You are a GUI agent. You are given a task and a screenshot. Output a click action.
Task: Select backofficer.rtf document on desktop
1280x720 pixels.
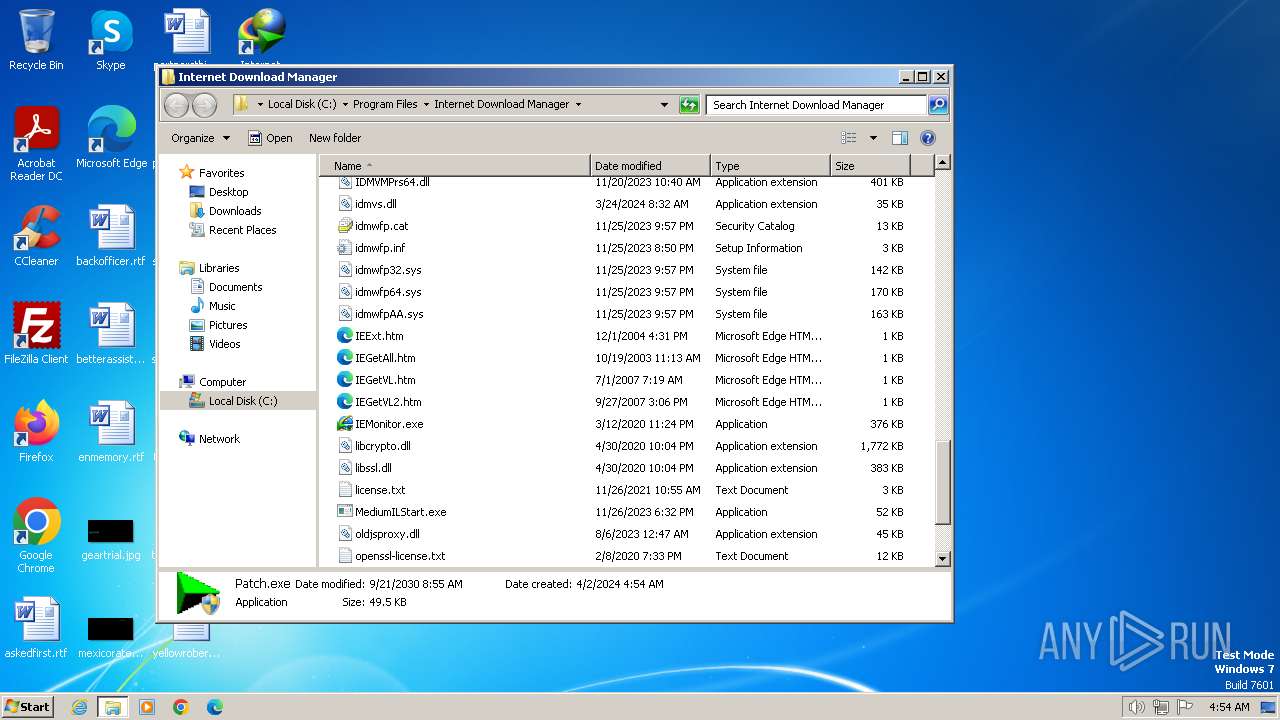tap(111, 236)
